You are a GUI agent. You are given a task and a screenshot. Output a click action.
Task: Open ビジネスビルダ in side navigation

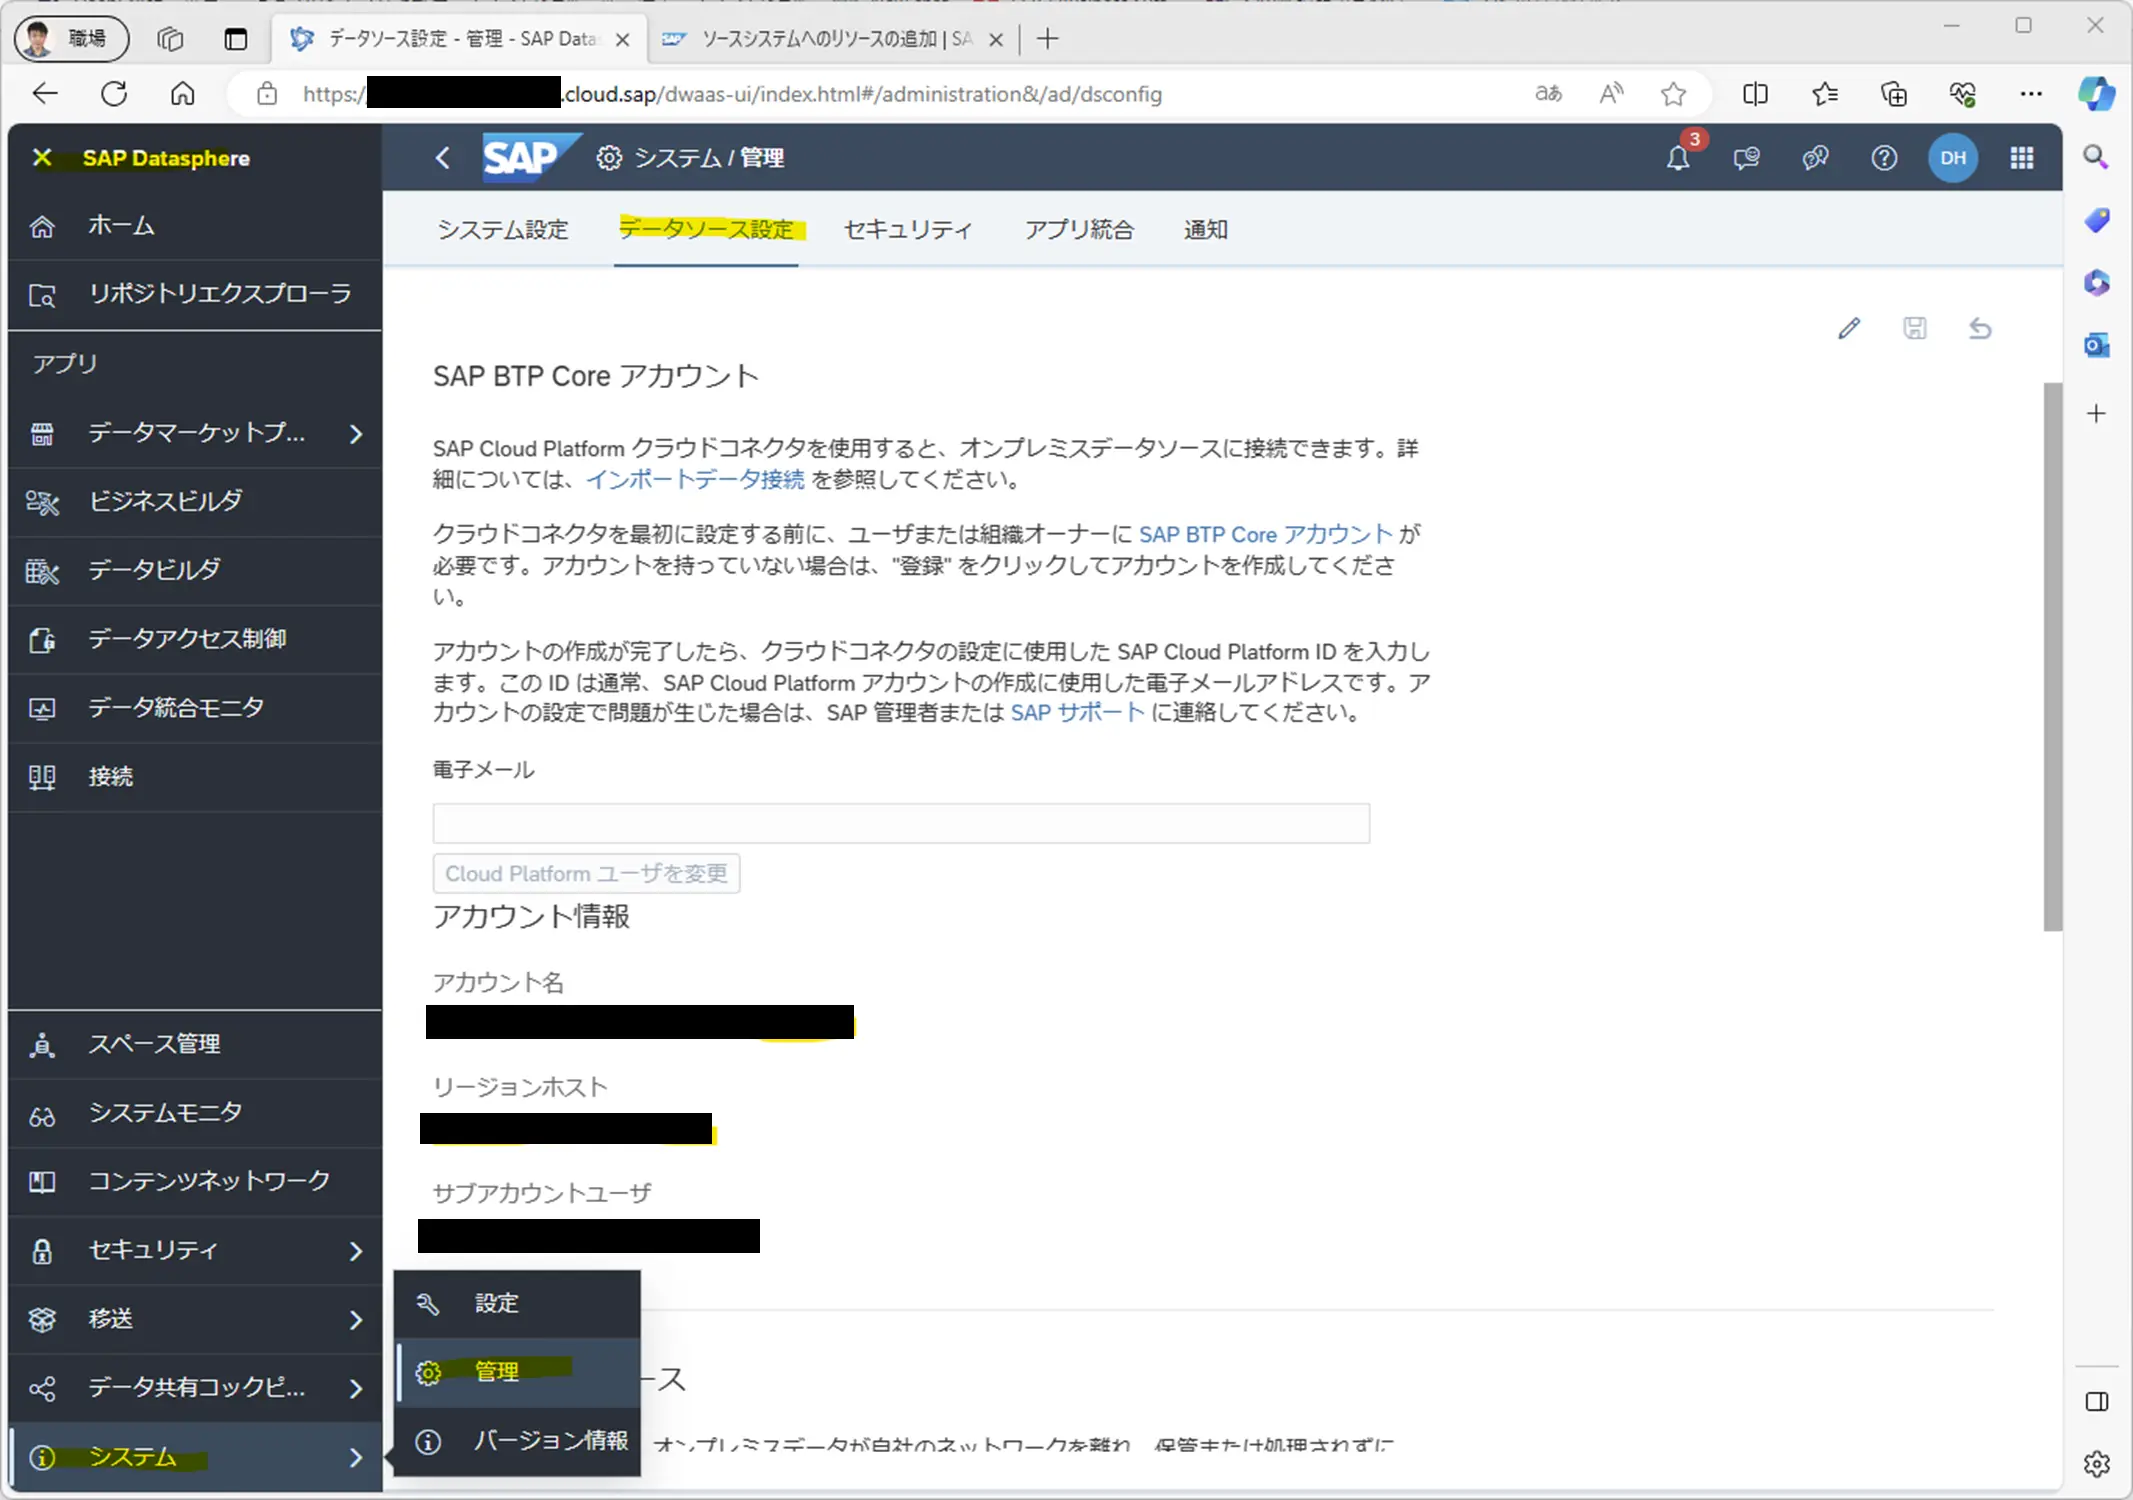pyautogui.click(x=195, y=502)
